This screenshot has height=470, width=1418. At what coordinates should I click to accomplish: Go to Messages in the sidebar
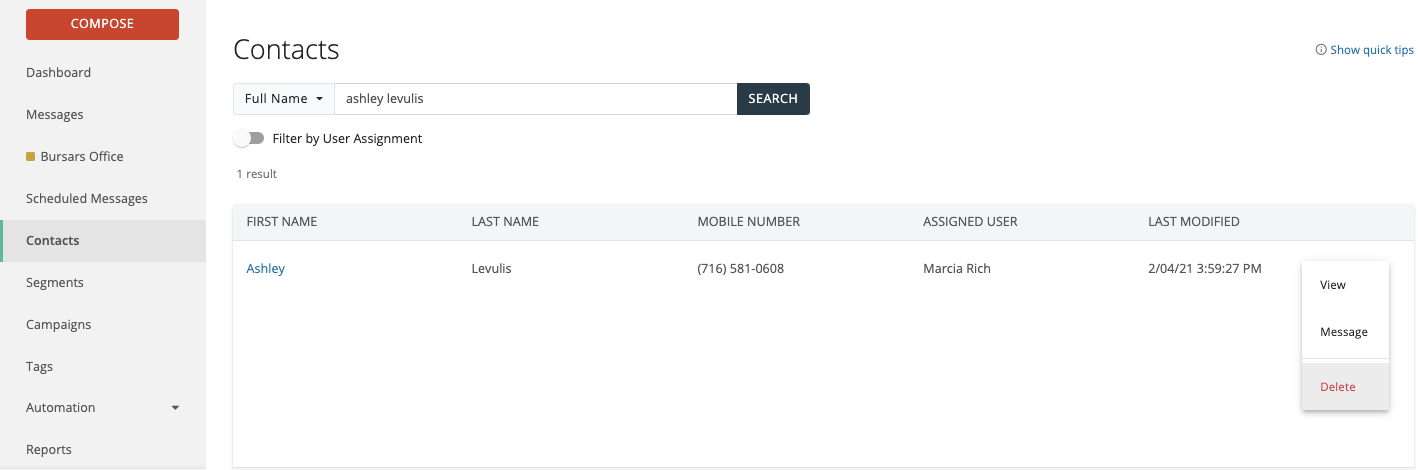click(55, 114)
